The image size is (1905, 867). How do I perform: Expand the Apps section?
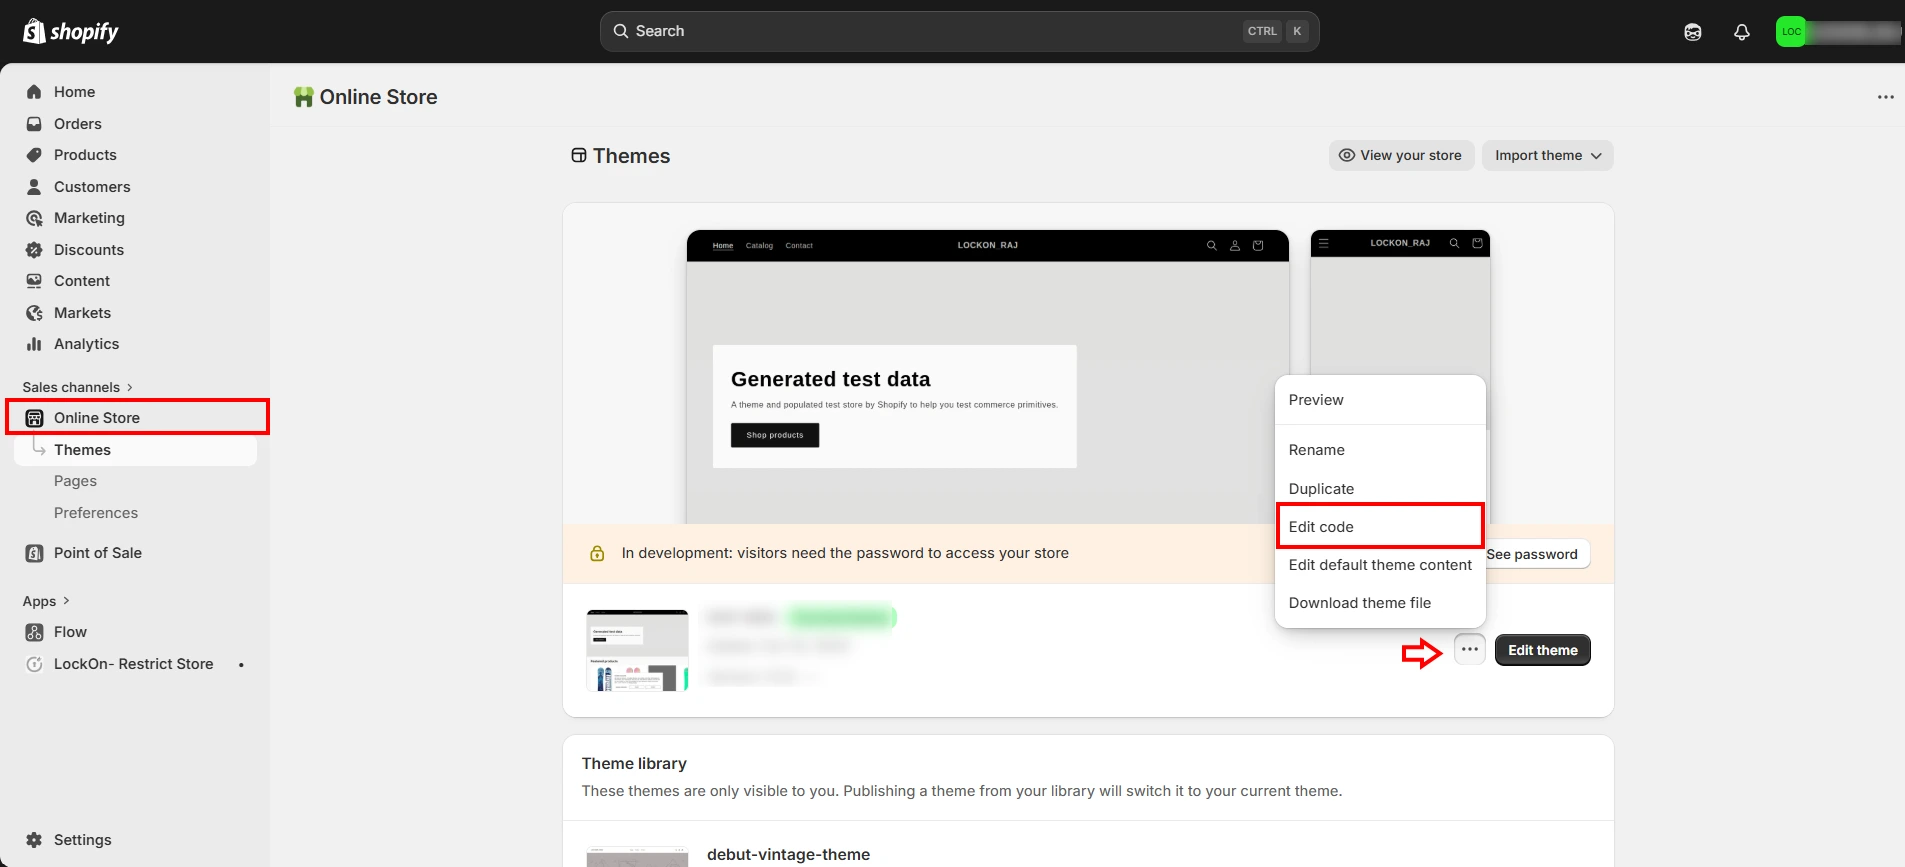(46, 601)
